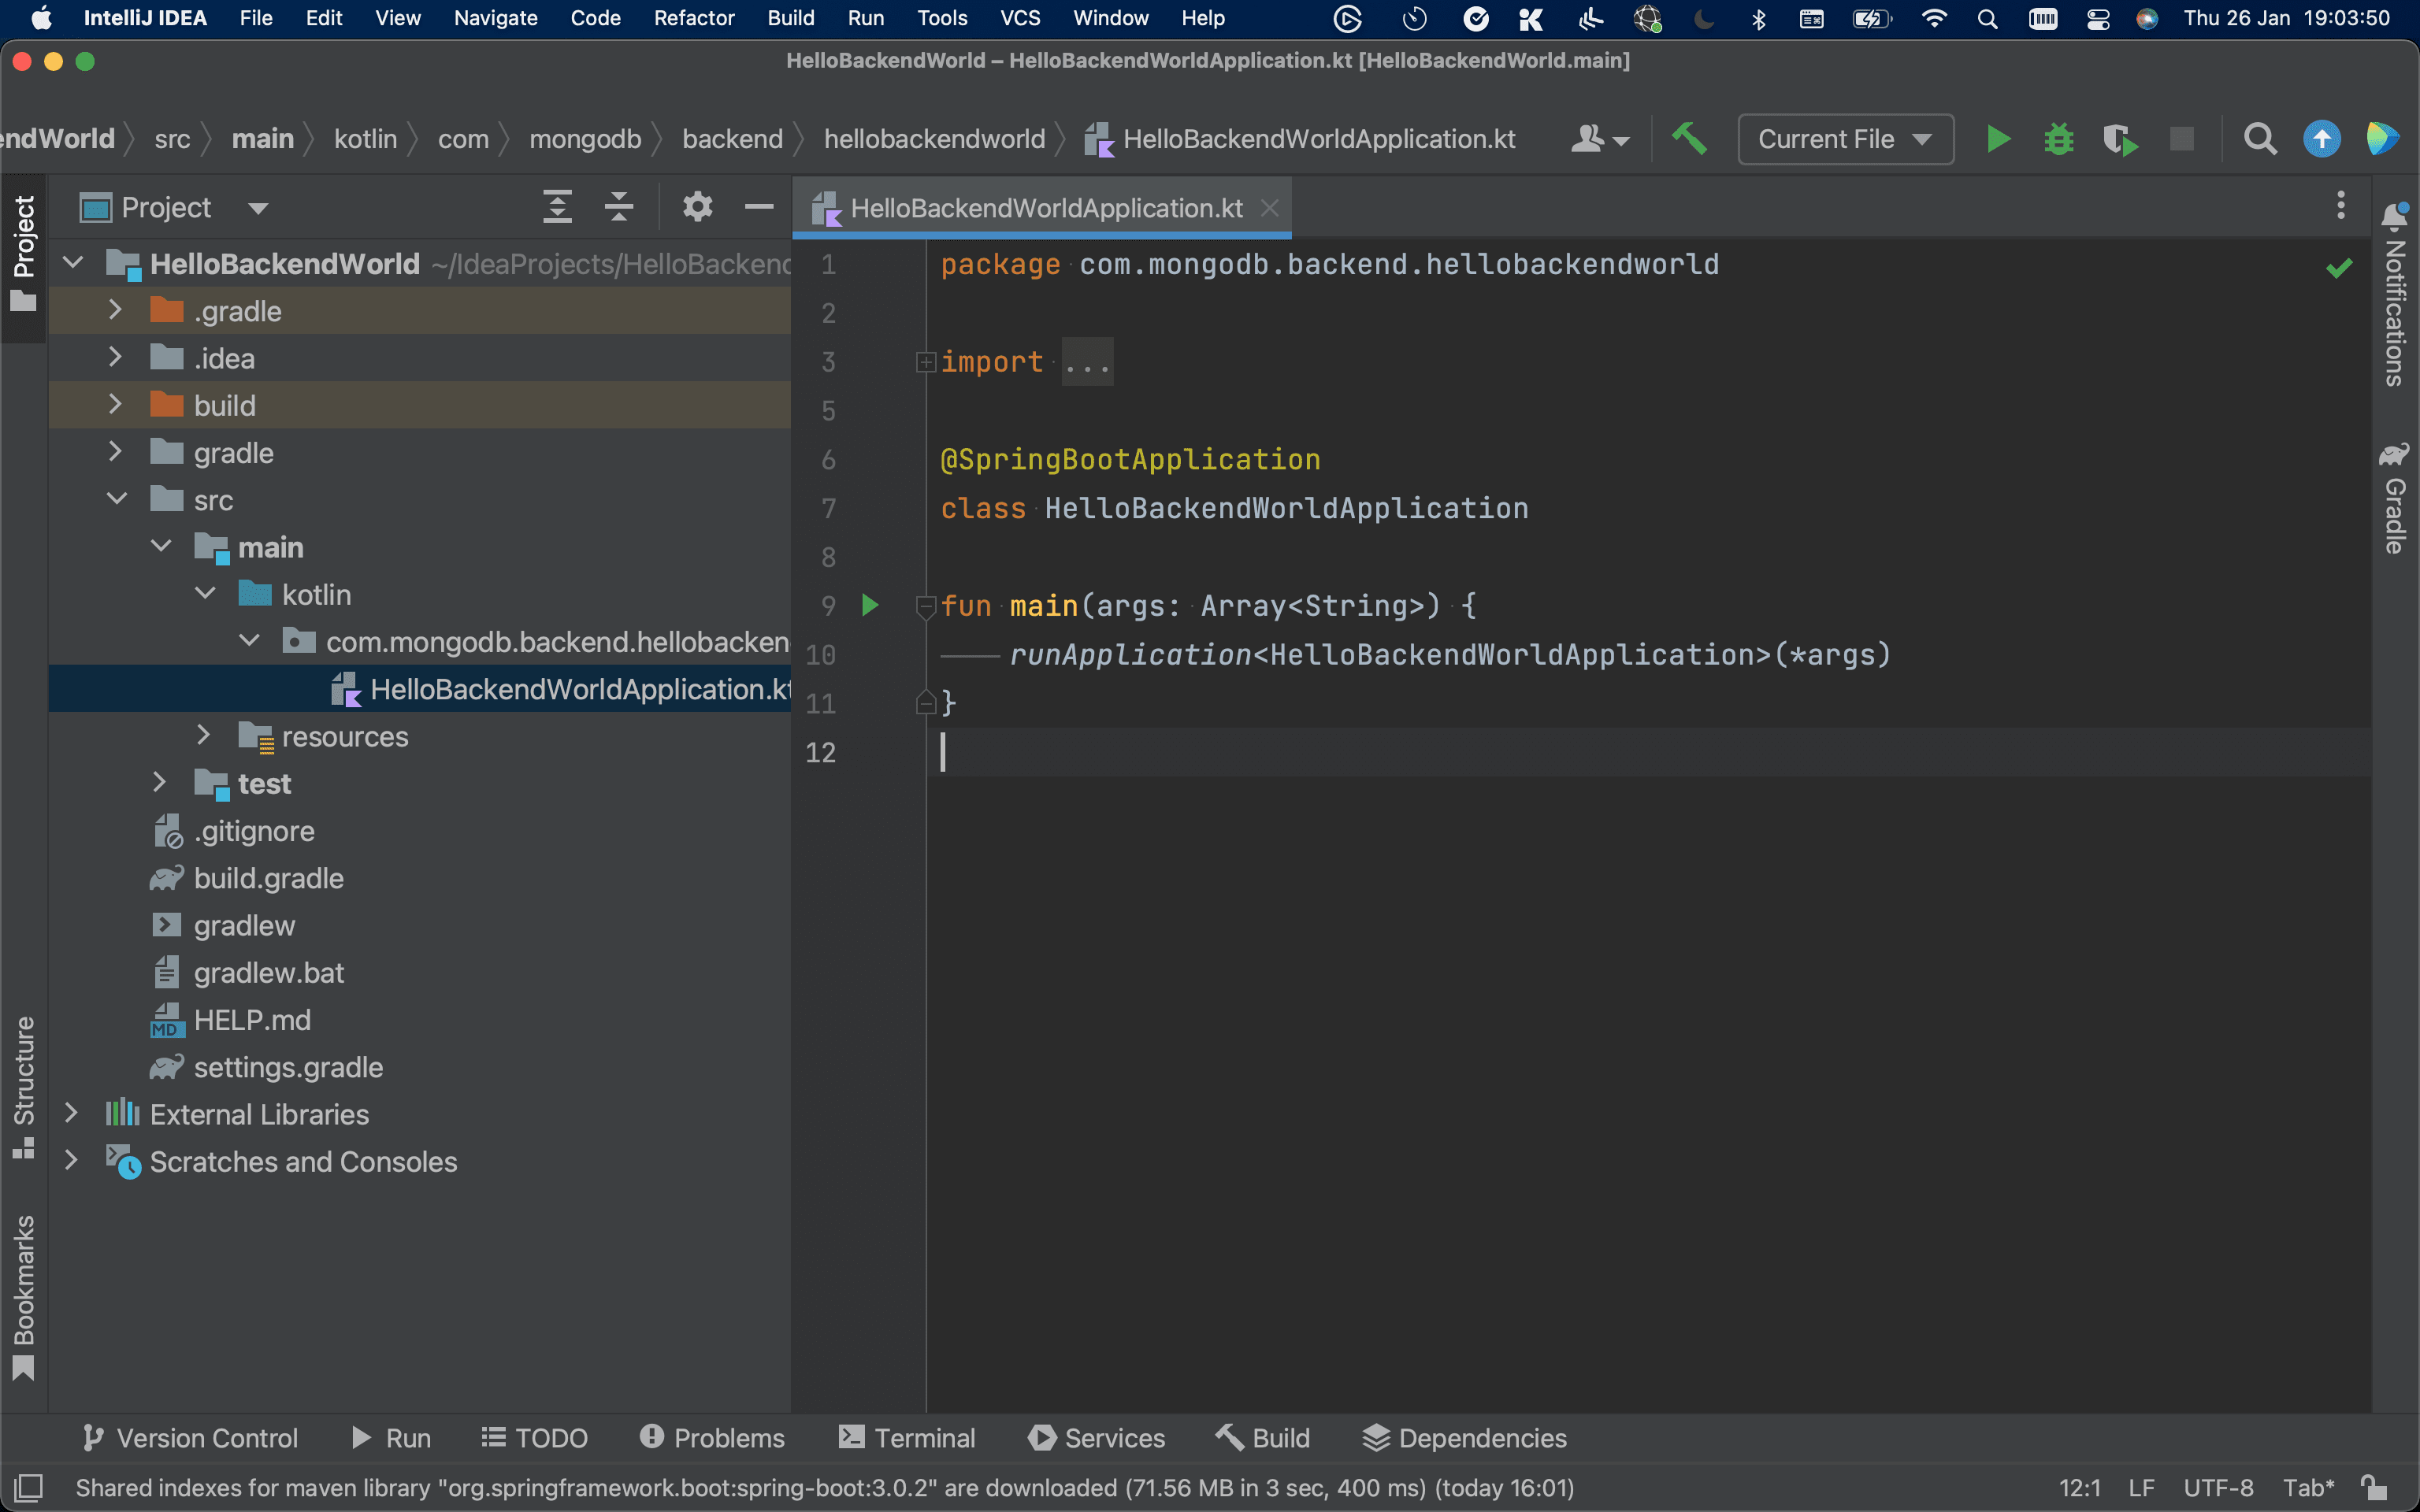Screen dimensions: 2420x1512
Task: Click the UTF-8 encoding status widget
Action: coord(2217,1487)
